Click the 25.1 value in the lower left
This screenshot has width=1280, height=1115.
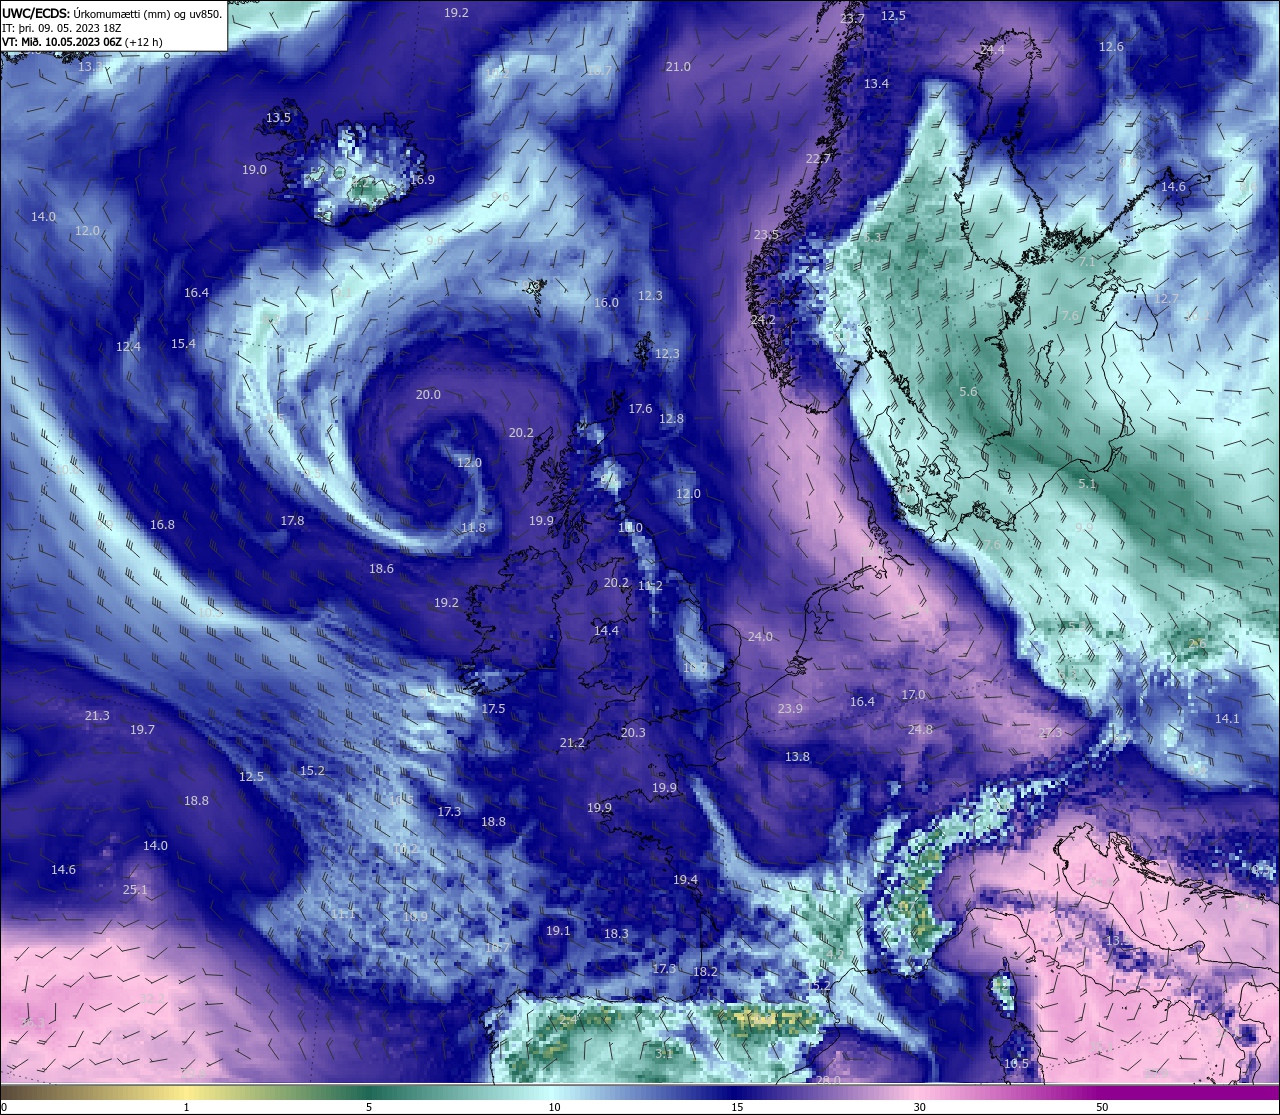[x=135, y=889]
